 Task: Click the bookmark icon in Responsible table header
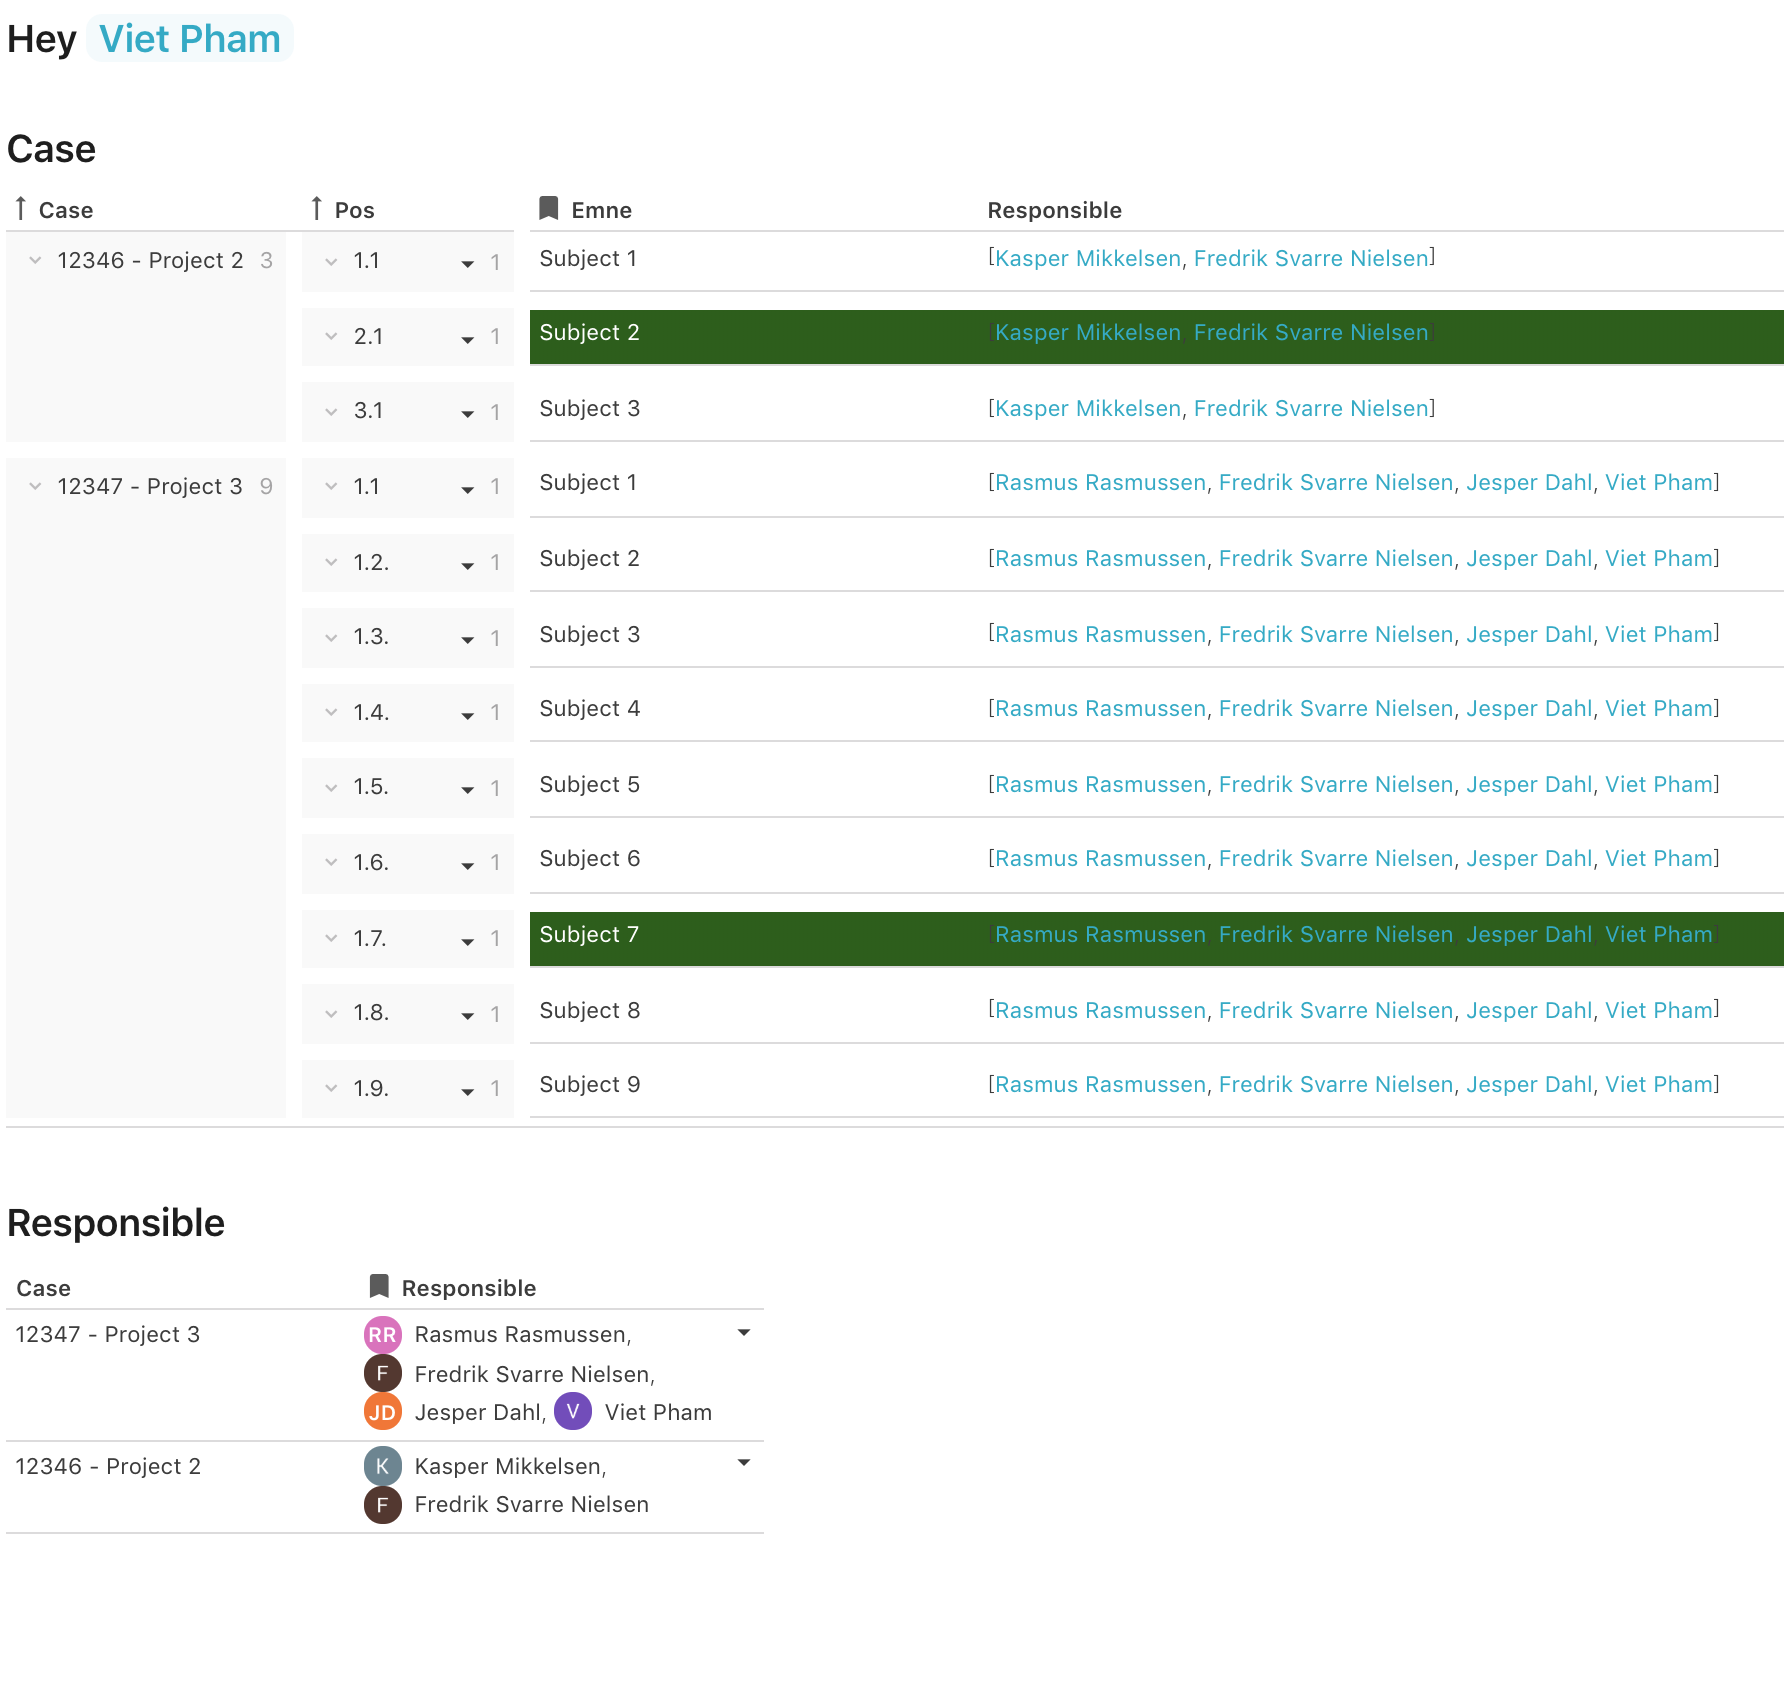[x=379, y=1286]
